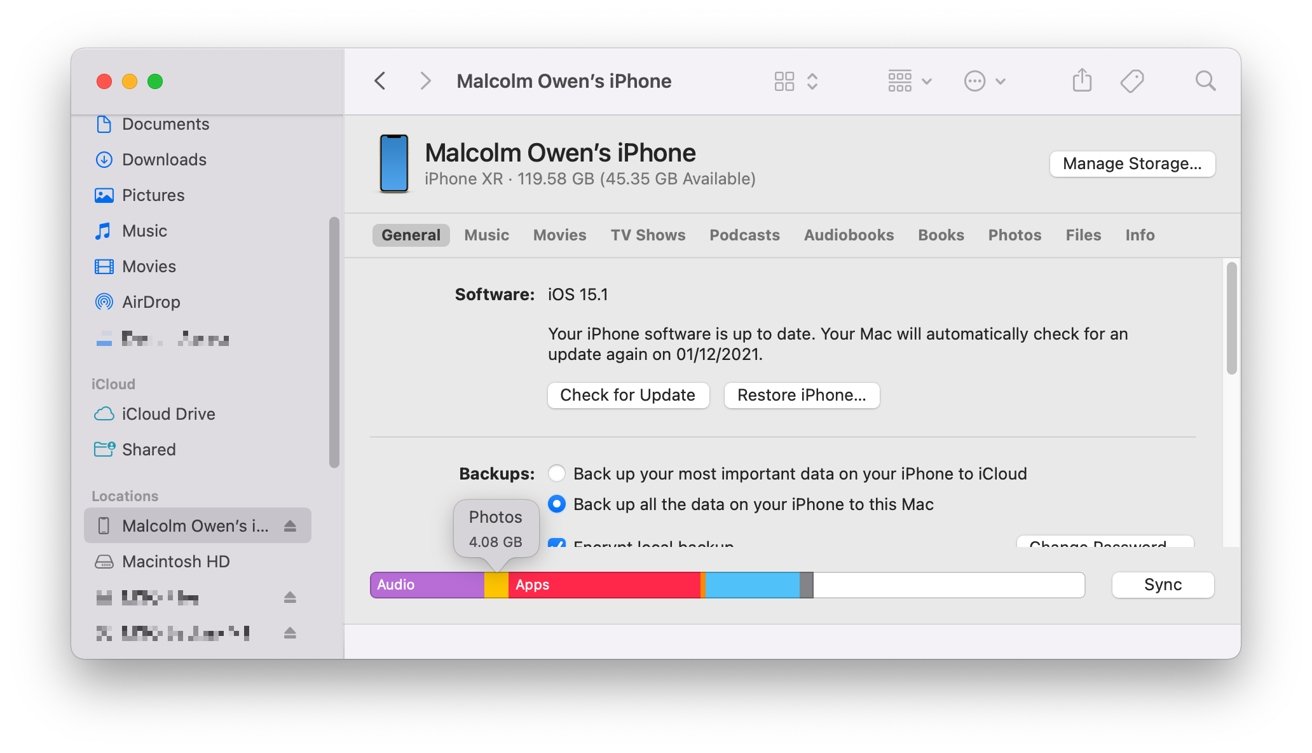The width and height of the screenshot is (1312, 753).
Task: Expand the group-by options dropdown
Action: click(x=909, y=81)
